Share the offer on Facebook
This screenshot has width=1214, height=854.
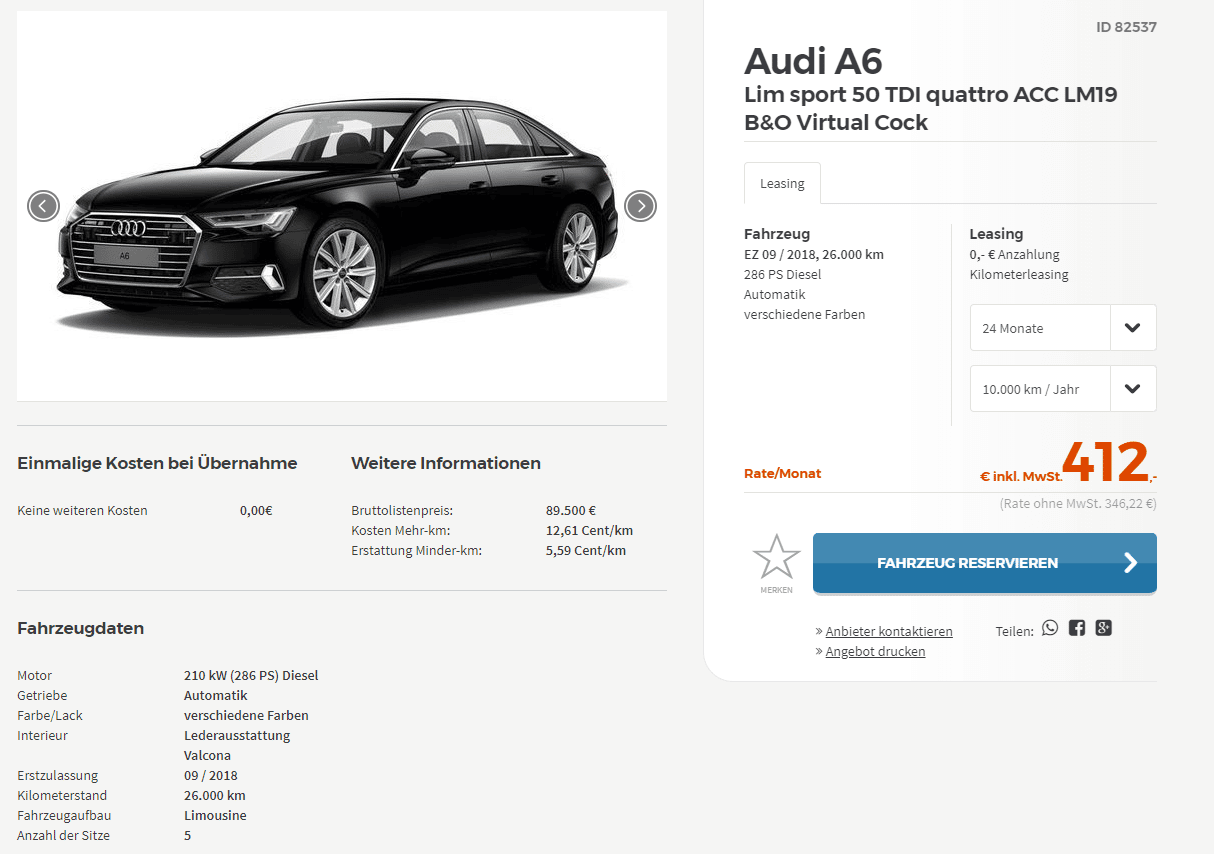[x=1076, y=628]
